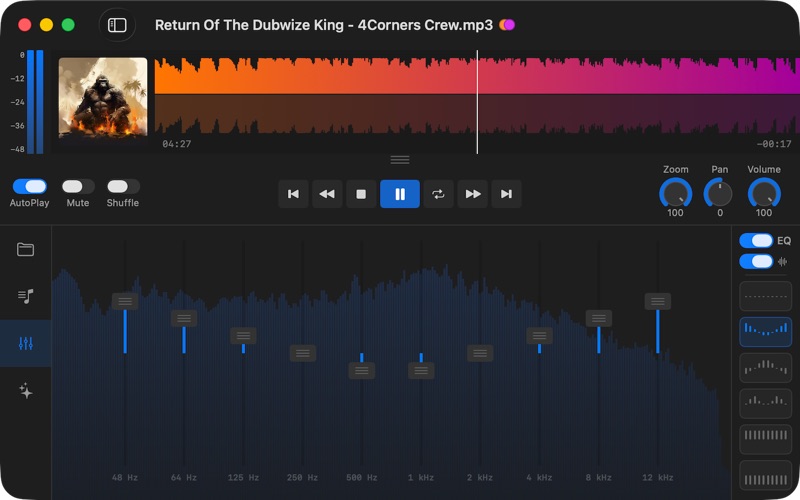The image size is (800, 500).
Task: Click the track title text
Action: (x=324, y=25)
